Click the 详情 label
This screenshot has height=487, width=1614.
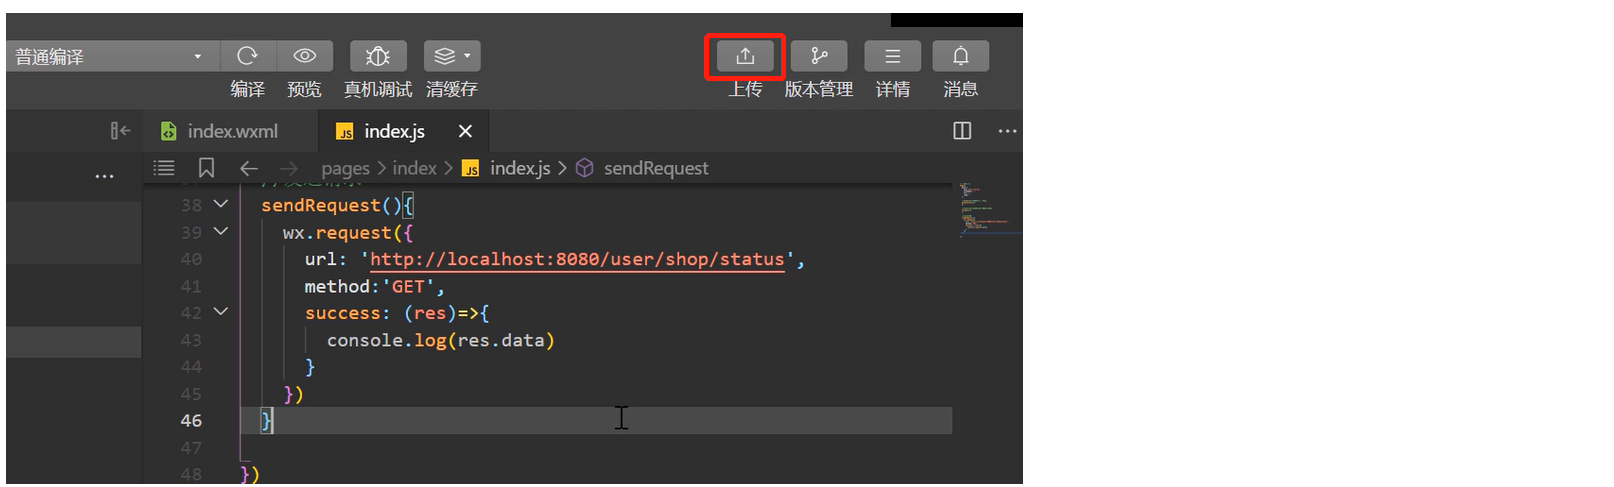click(x=893, y=89)
